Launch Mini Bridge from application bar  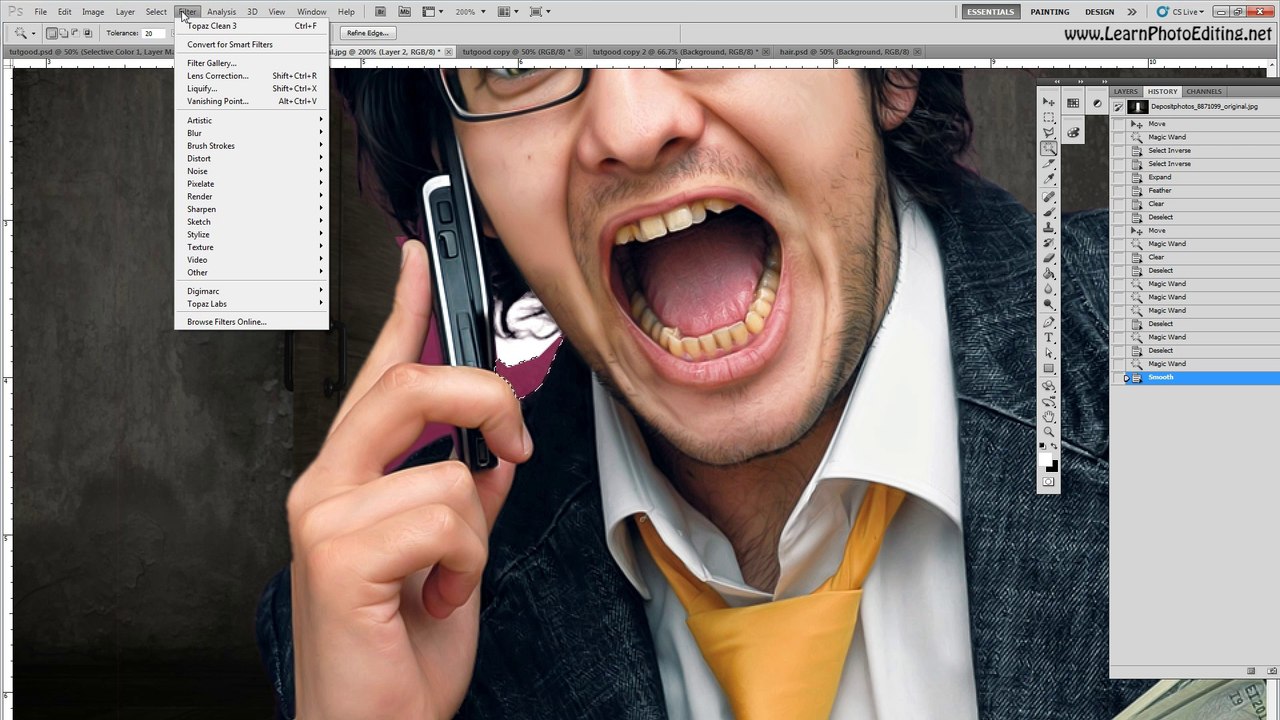point(404,12)
